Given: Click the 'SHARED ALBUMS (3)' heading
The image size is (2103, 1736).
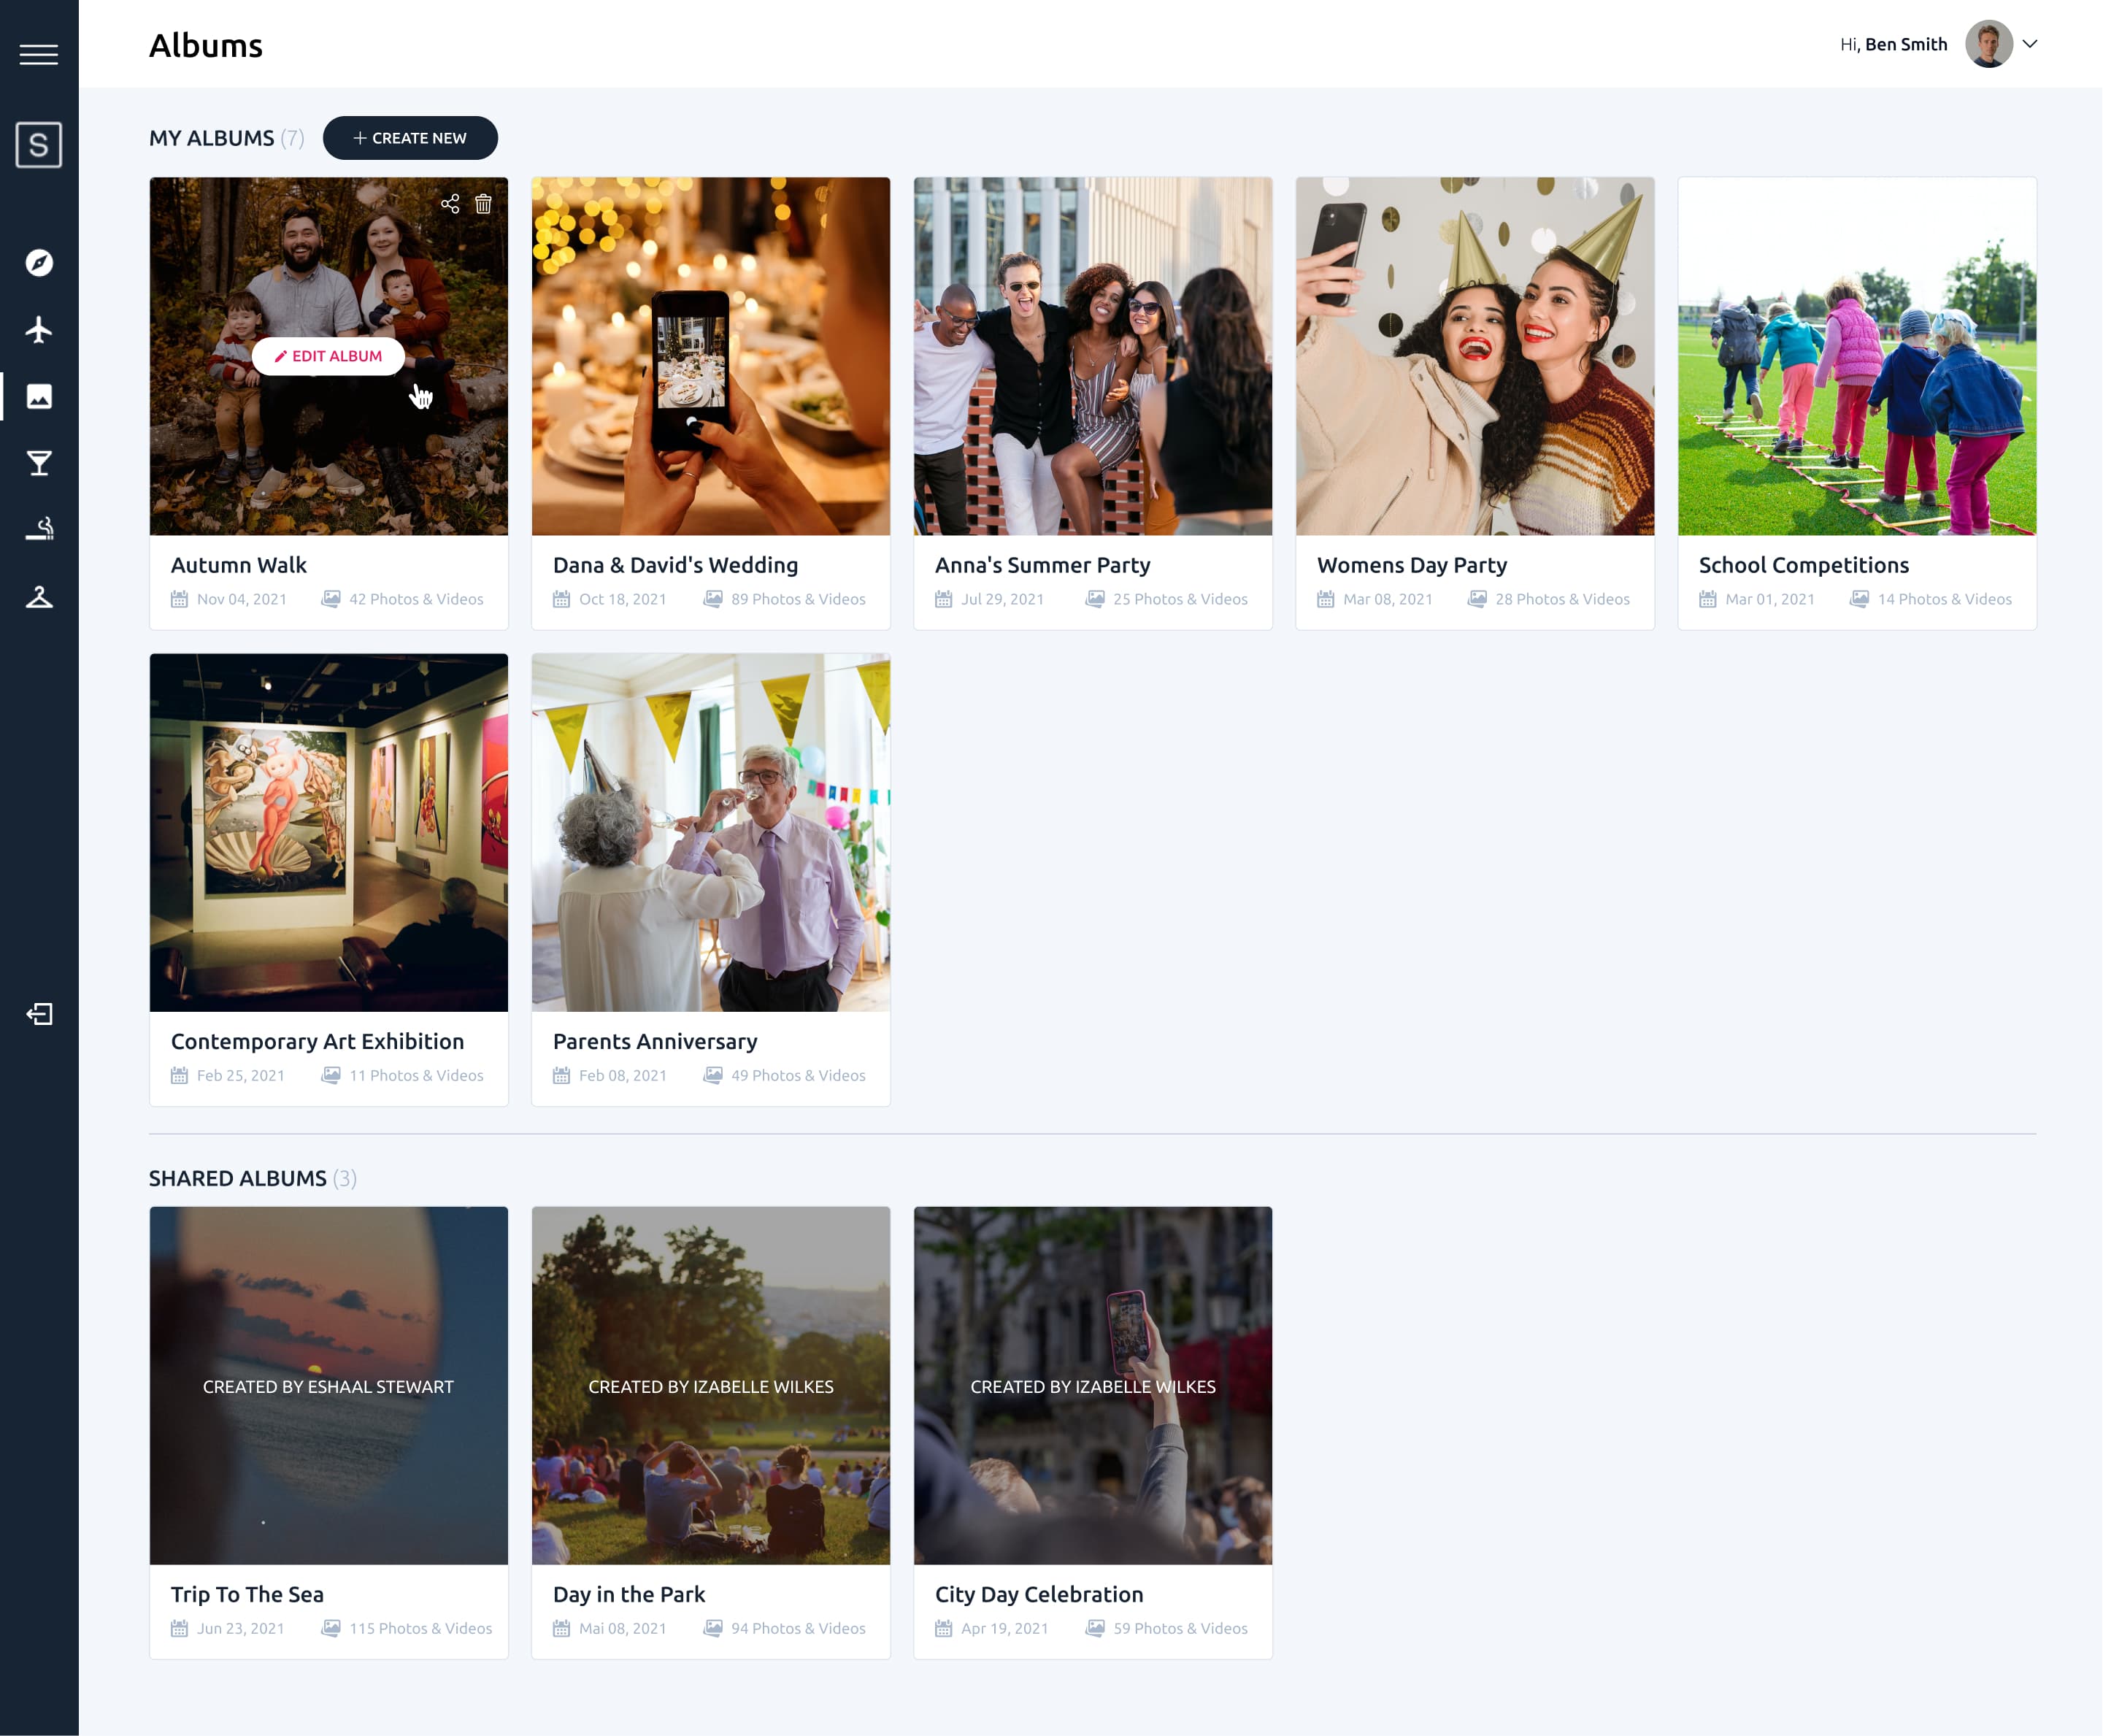Looking at the screenshot, I should (253, 1178).
